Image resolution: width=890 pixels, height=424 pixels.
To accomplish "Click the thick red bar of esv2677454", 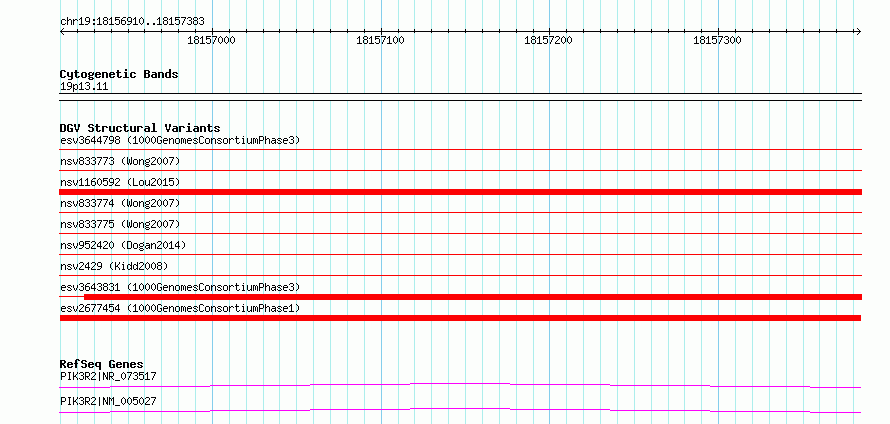I will point(461,318).
